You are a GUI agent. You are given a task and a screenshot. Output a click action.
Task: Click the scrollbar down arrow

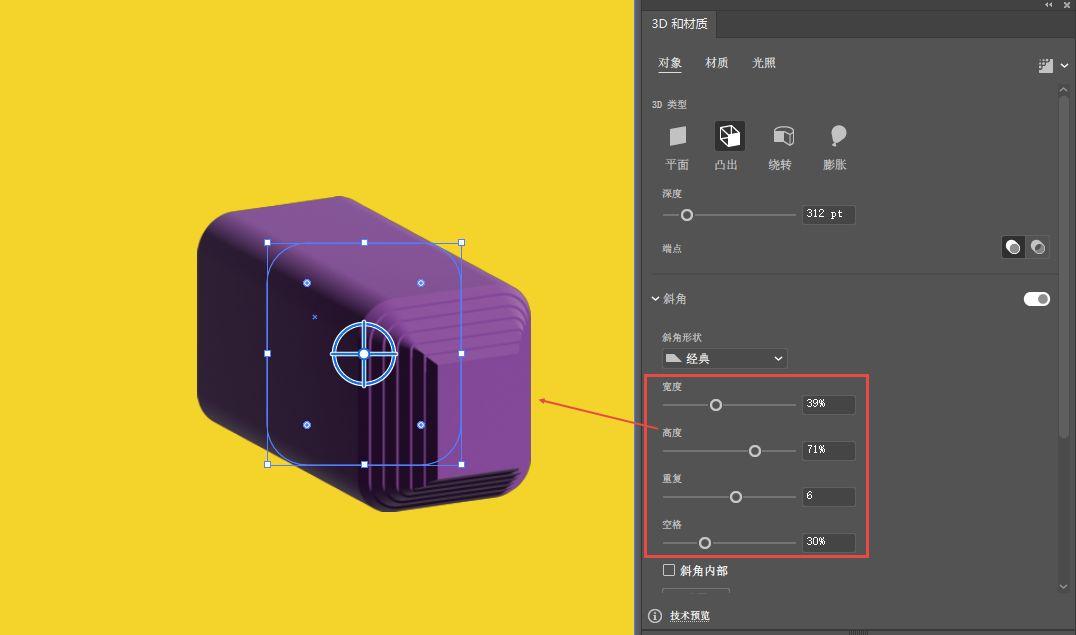point(1064,587)
